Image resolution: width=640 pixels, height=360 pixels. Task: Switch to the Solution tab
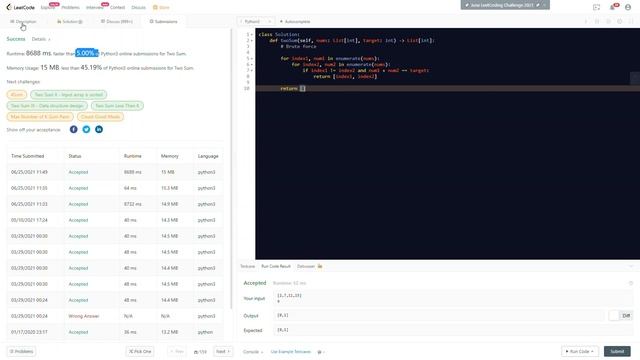(70, 21)
